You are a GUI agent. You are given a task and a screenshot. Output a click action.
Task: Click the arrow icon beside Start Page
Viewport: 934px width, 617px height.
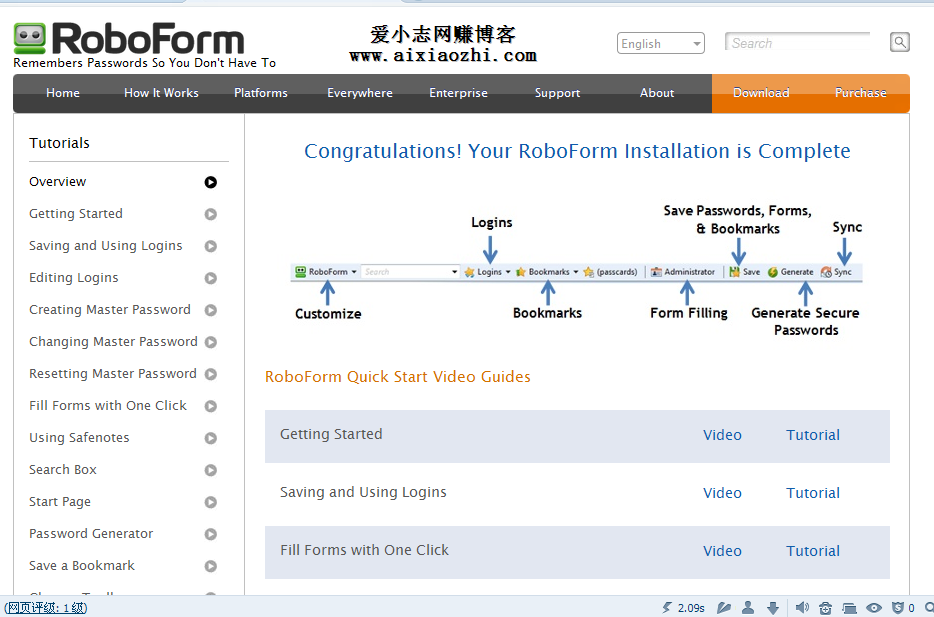[211, 502]
